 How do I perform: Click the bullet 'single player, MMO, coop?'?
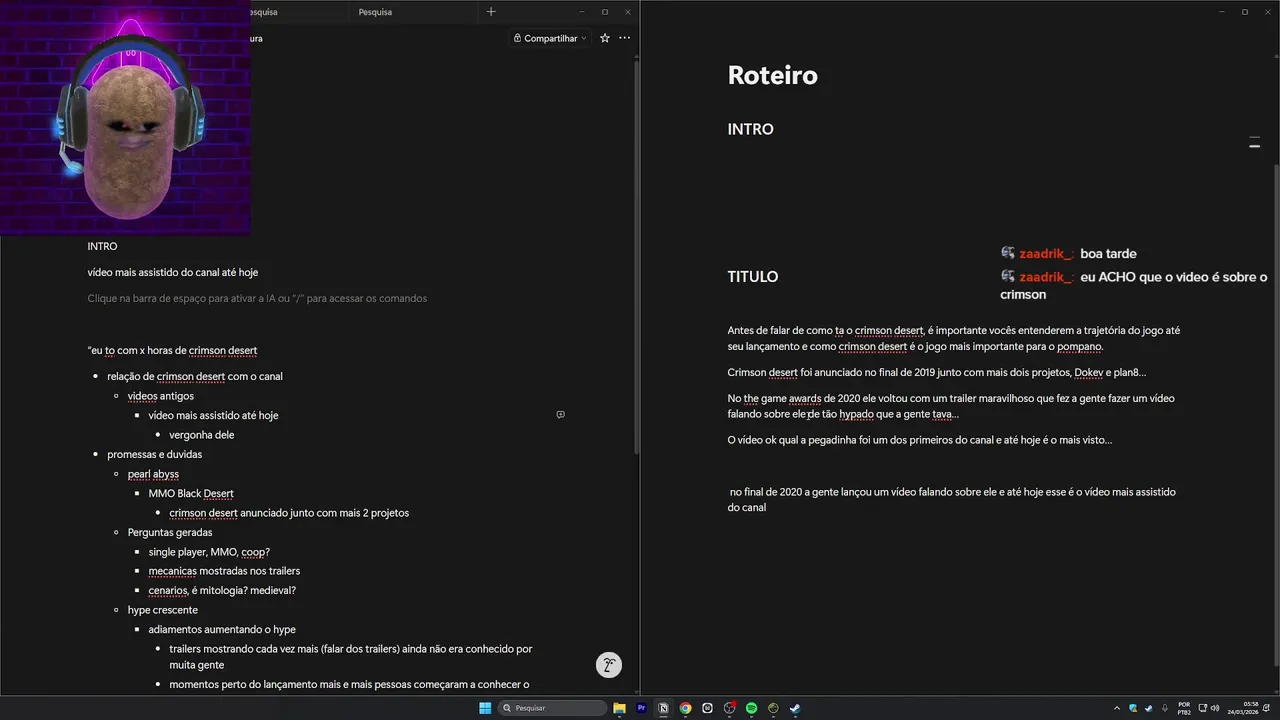coord(209,552)
